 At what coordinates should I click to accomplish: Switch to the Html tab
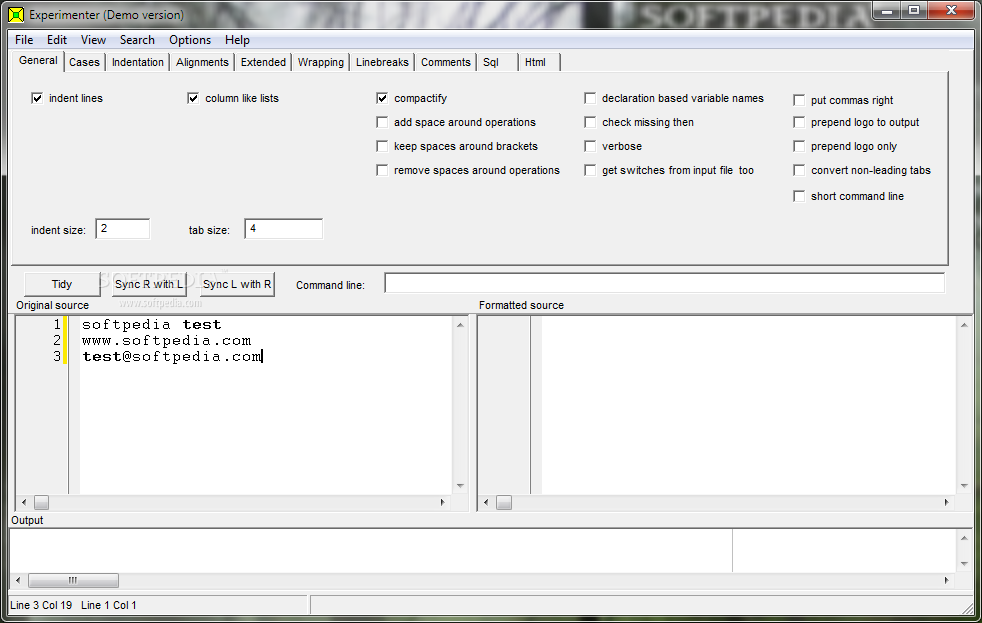pos(539,62)
